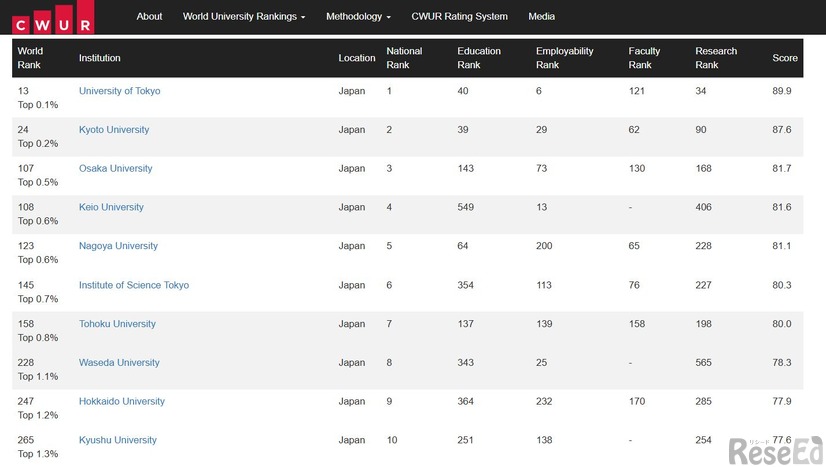Screen dimensions: 826x467
Task: Select employability rank 73 for Osaka University
Action: [x=542, y=168]
